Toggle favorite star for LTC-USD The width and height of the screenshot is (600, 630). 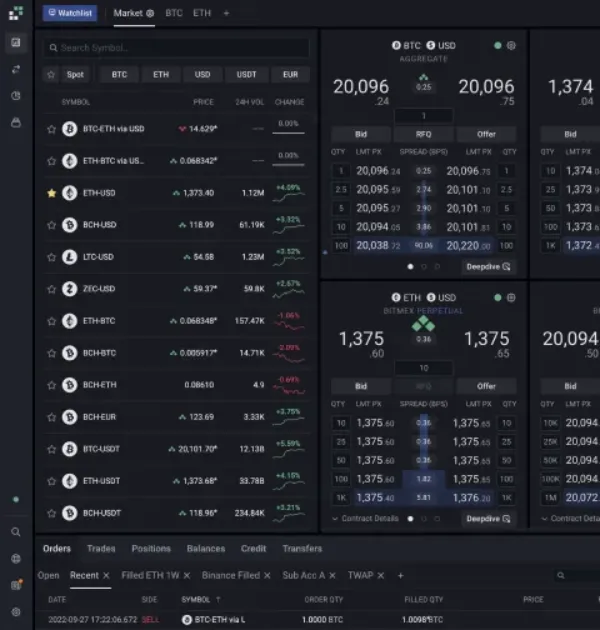click(51, 257)
